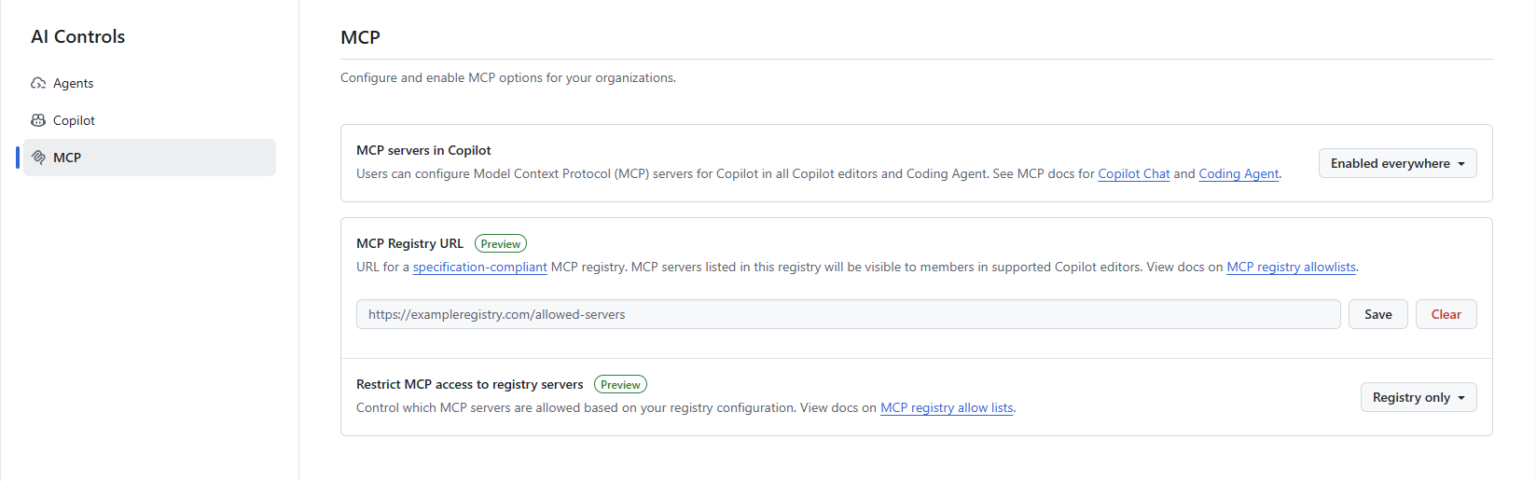View MCP registry allowlists docs link

coord(1292,267)
